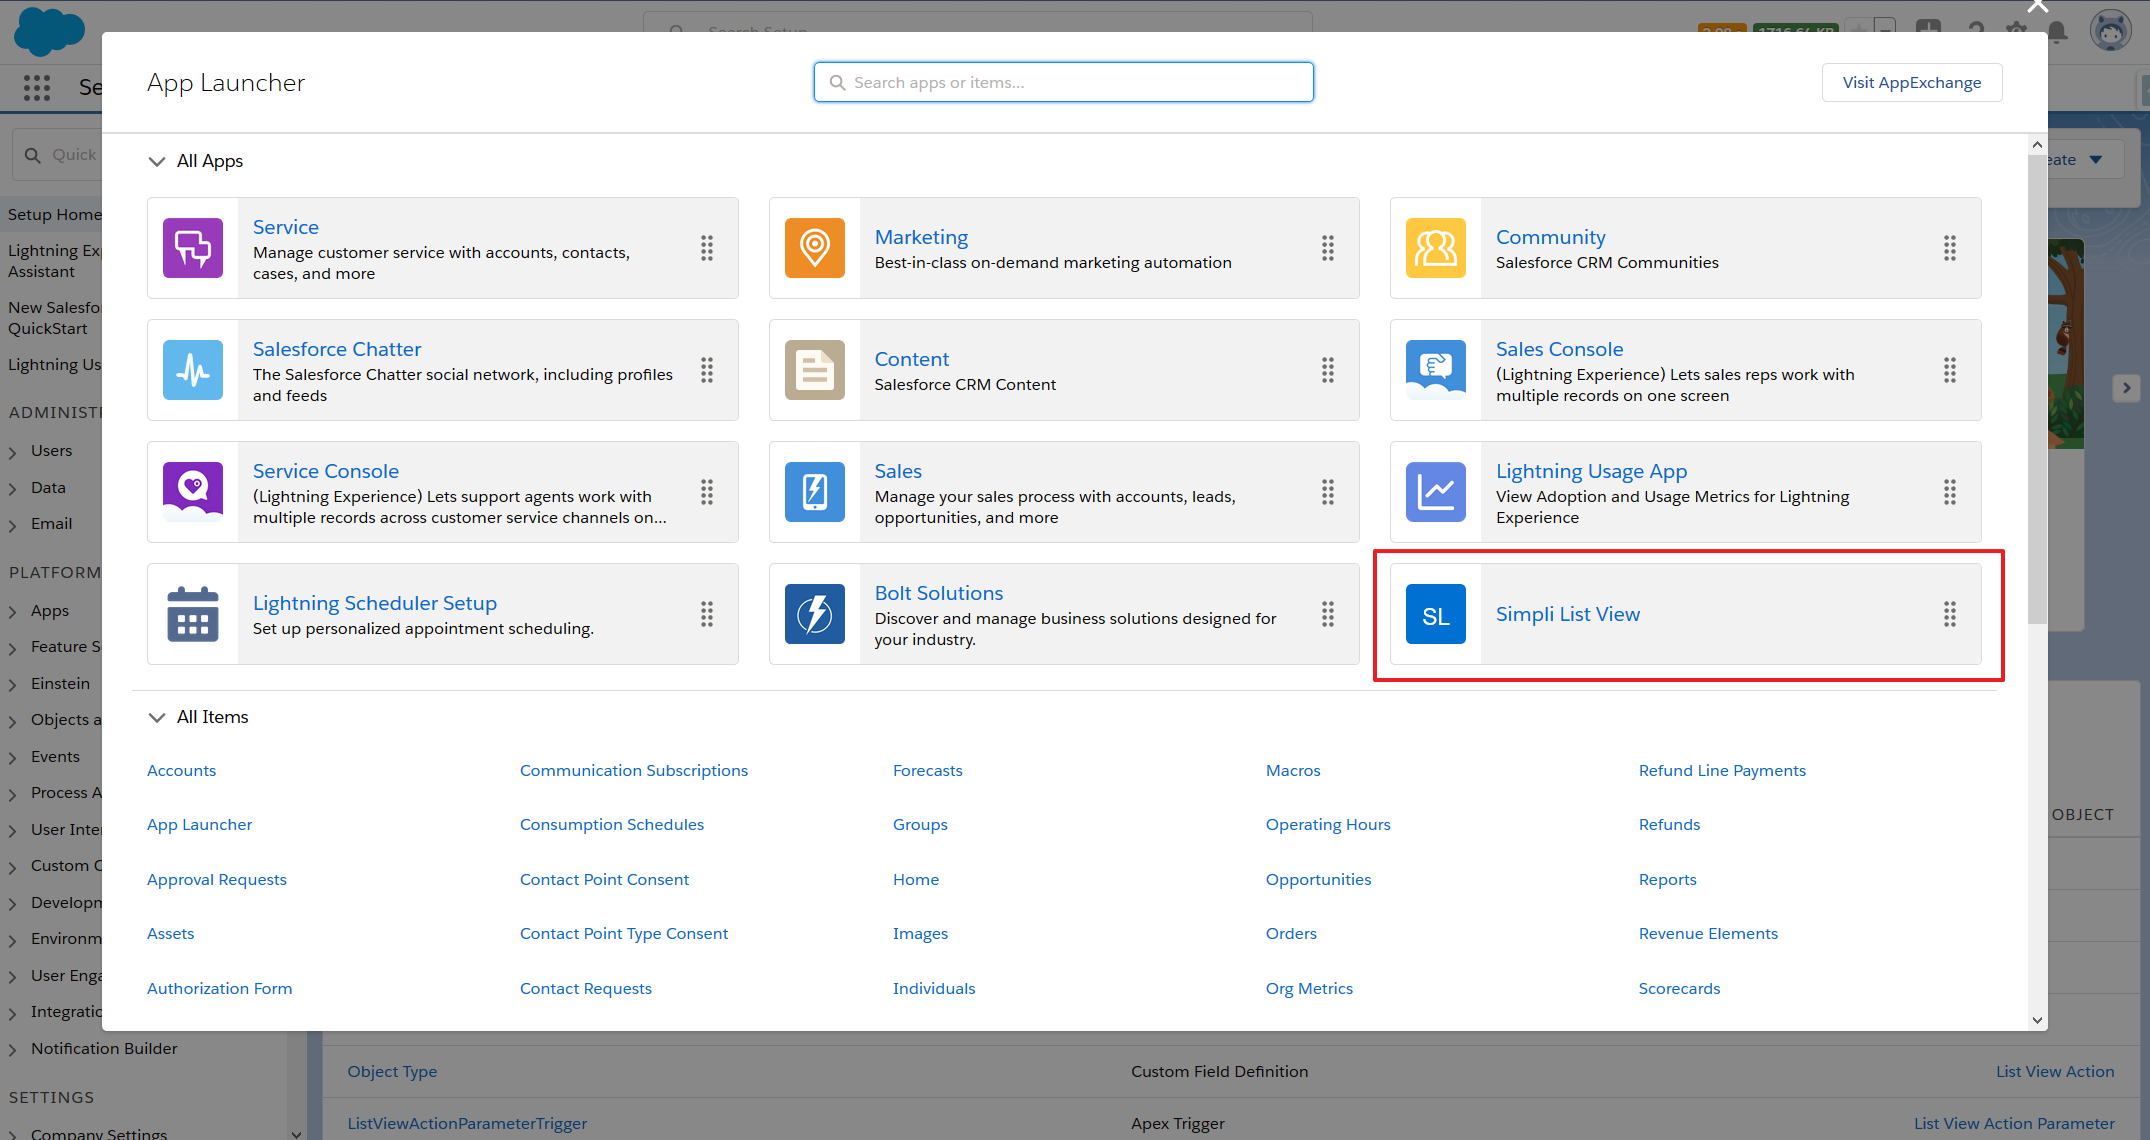Expand the Apps item in Setup sidebar
Image resolution: width=2150 pixels, height=1140 pixels.
13,612
